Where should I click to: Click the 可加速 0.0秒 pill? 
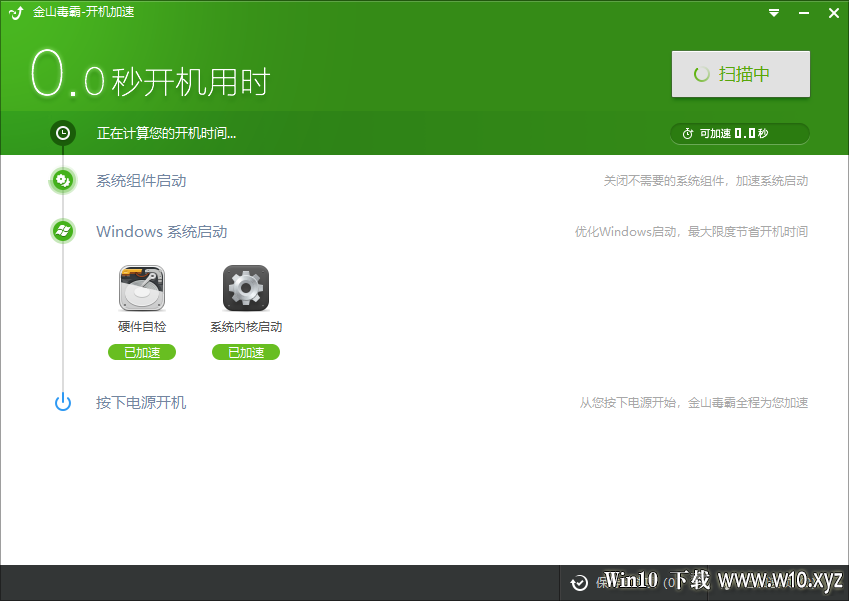(740, 134)
